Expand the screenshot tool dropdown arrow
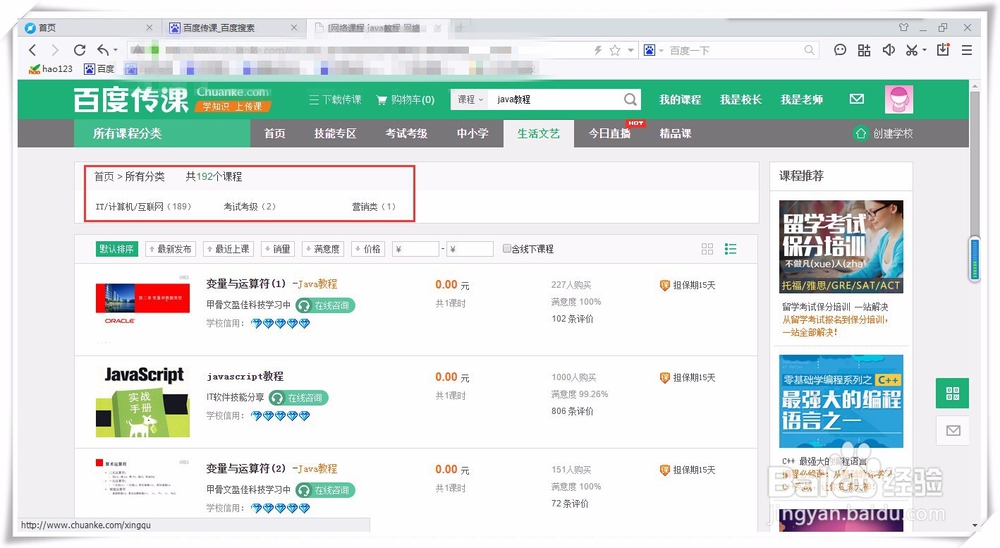The height and width of the screenshot is (548, 1000). (x=924, y=50)
